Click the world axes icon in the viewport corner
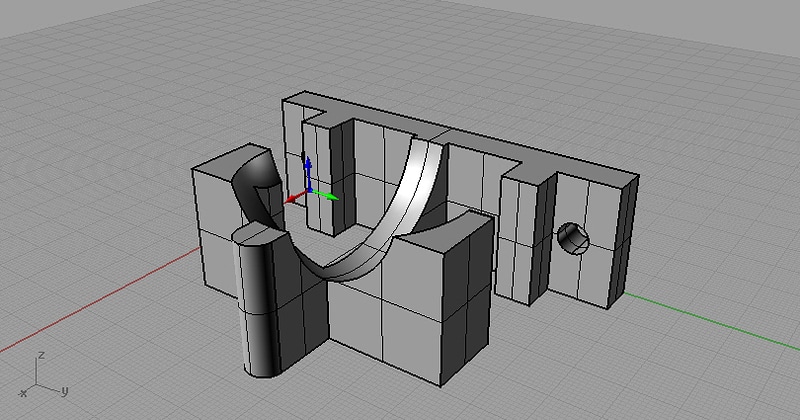 [44, 375]
